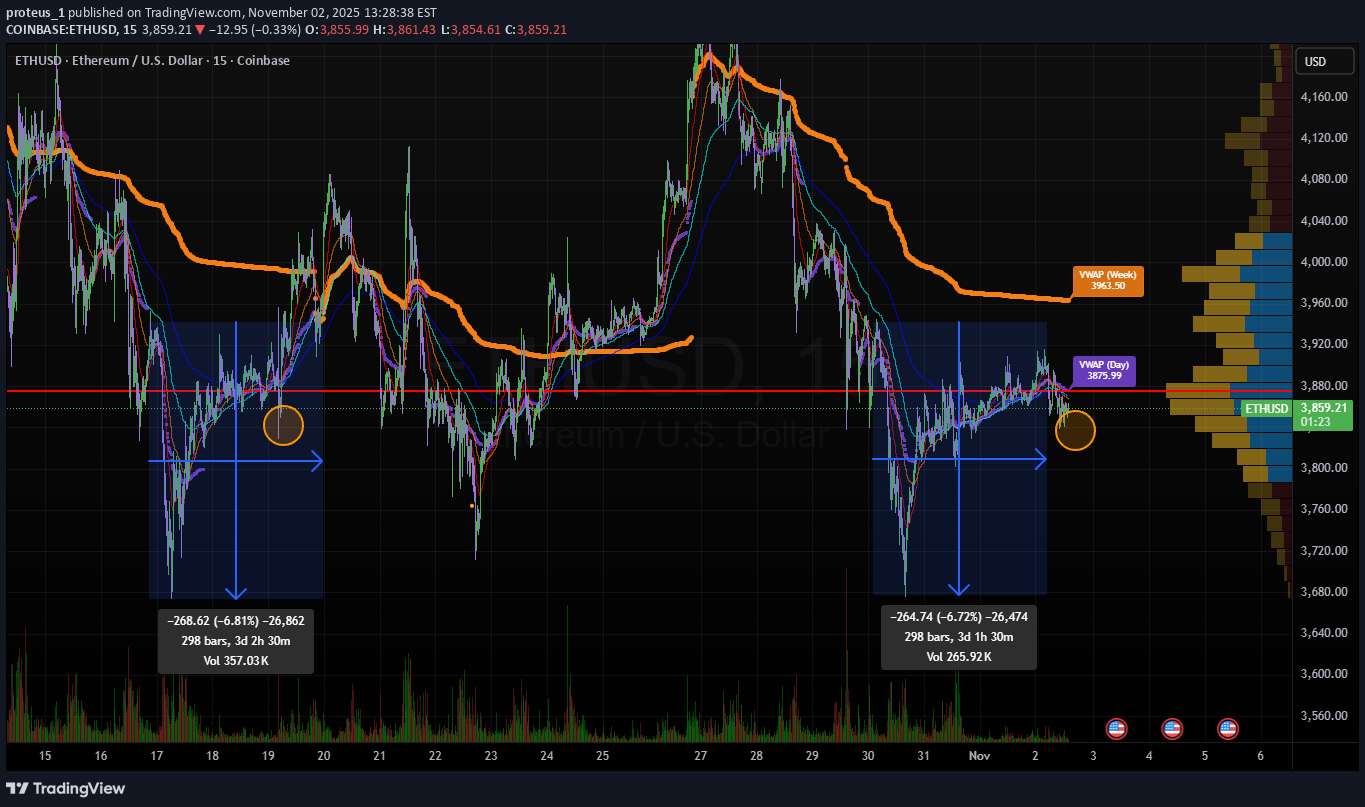This screenshot has width=1365, height=807.
Task: Select the orange circle marker near Nov 2
Action: coord(1075,430)
